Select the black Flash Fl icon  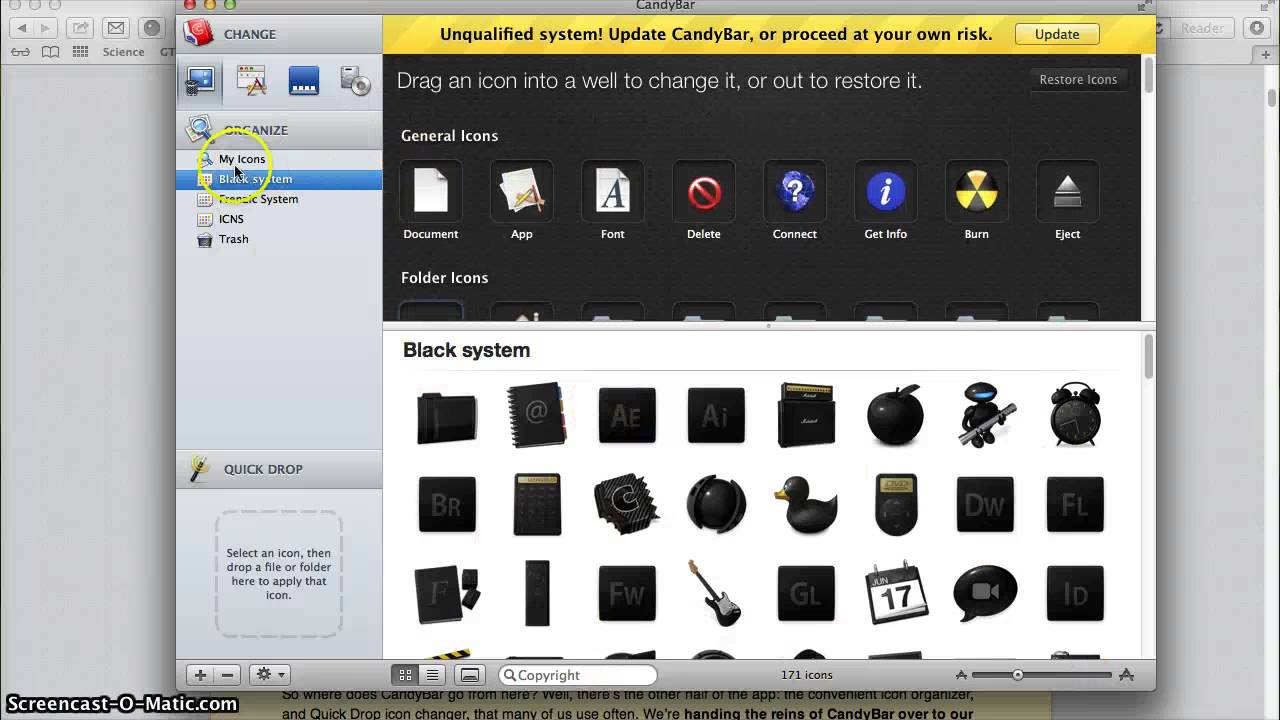pos(1075,504)
